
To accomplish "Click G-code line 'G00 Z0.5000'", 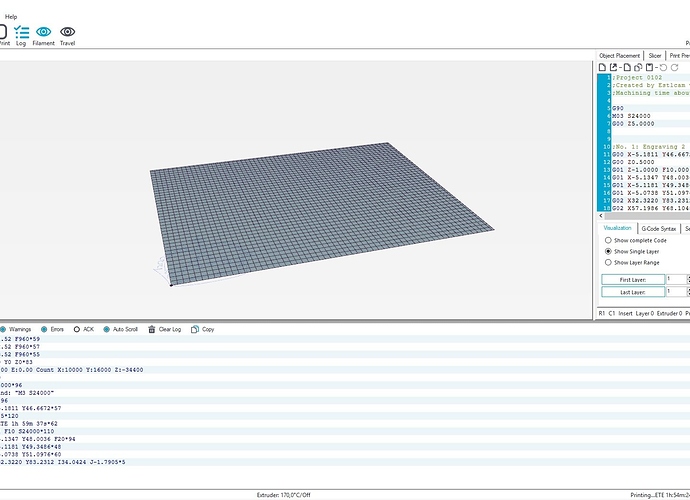I will coord(633,162).
